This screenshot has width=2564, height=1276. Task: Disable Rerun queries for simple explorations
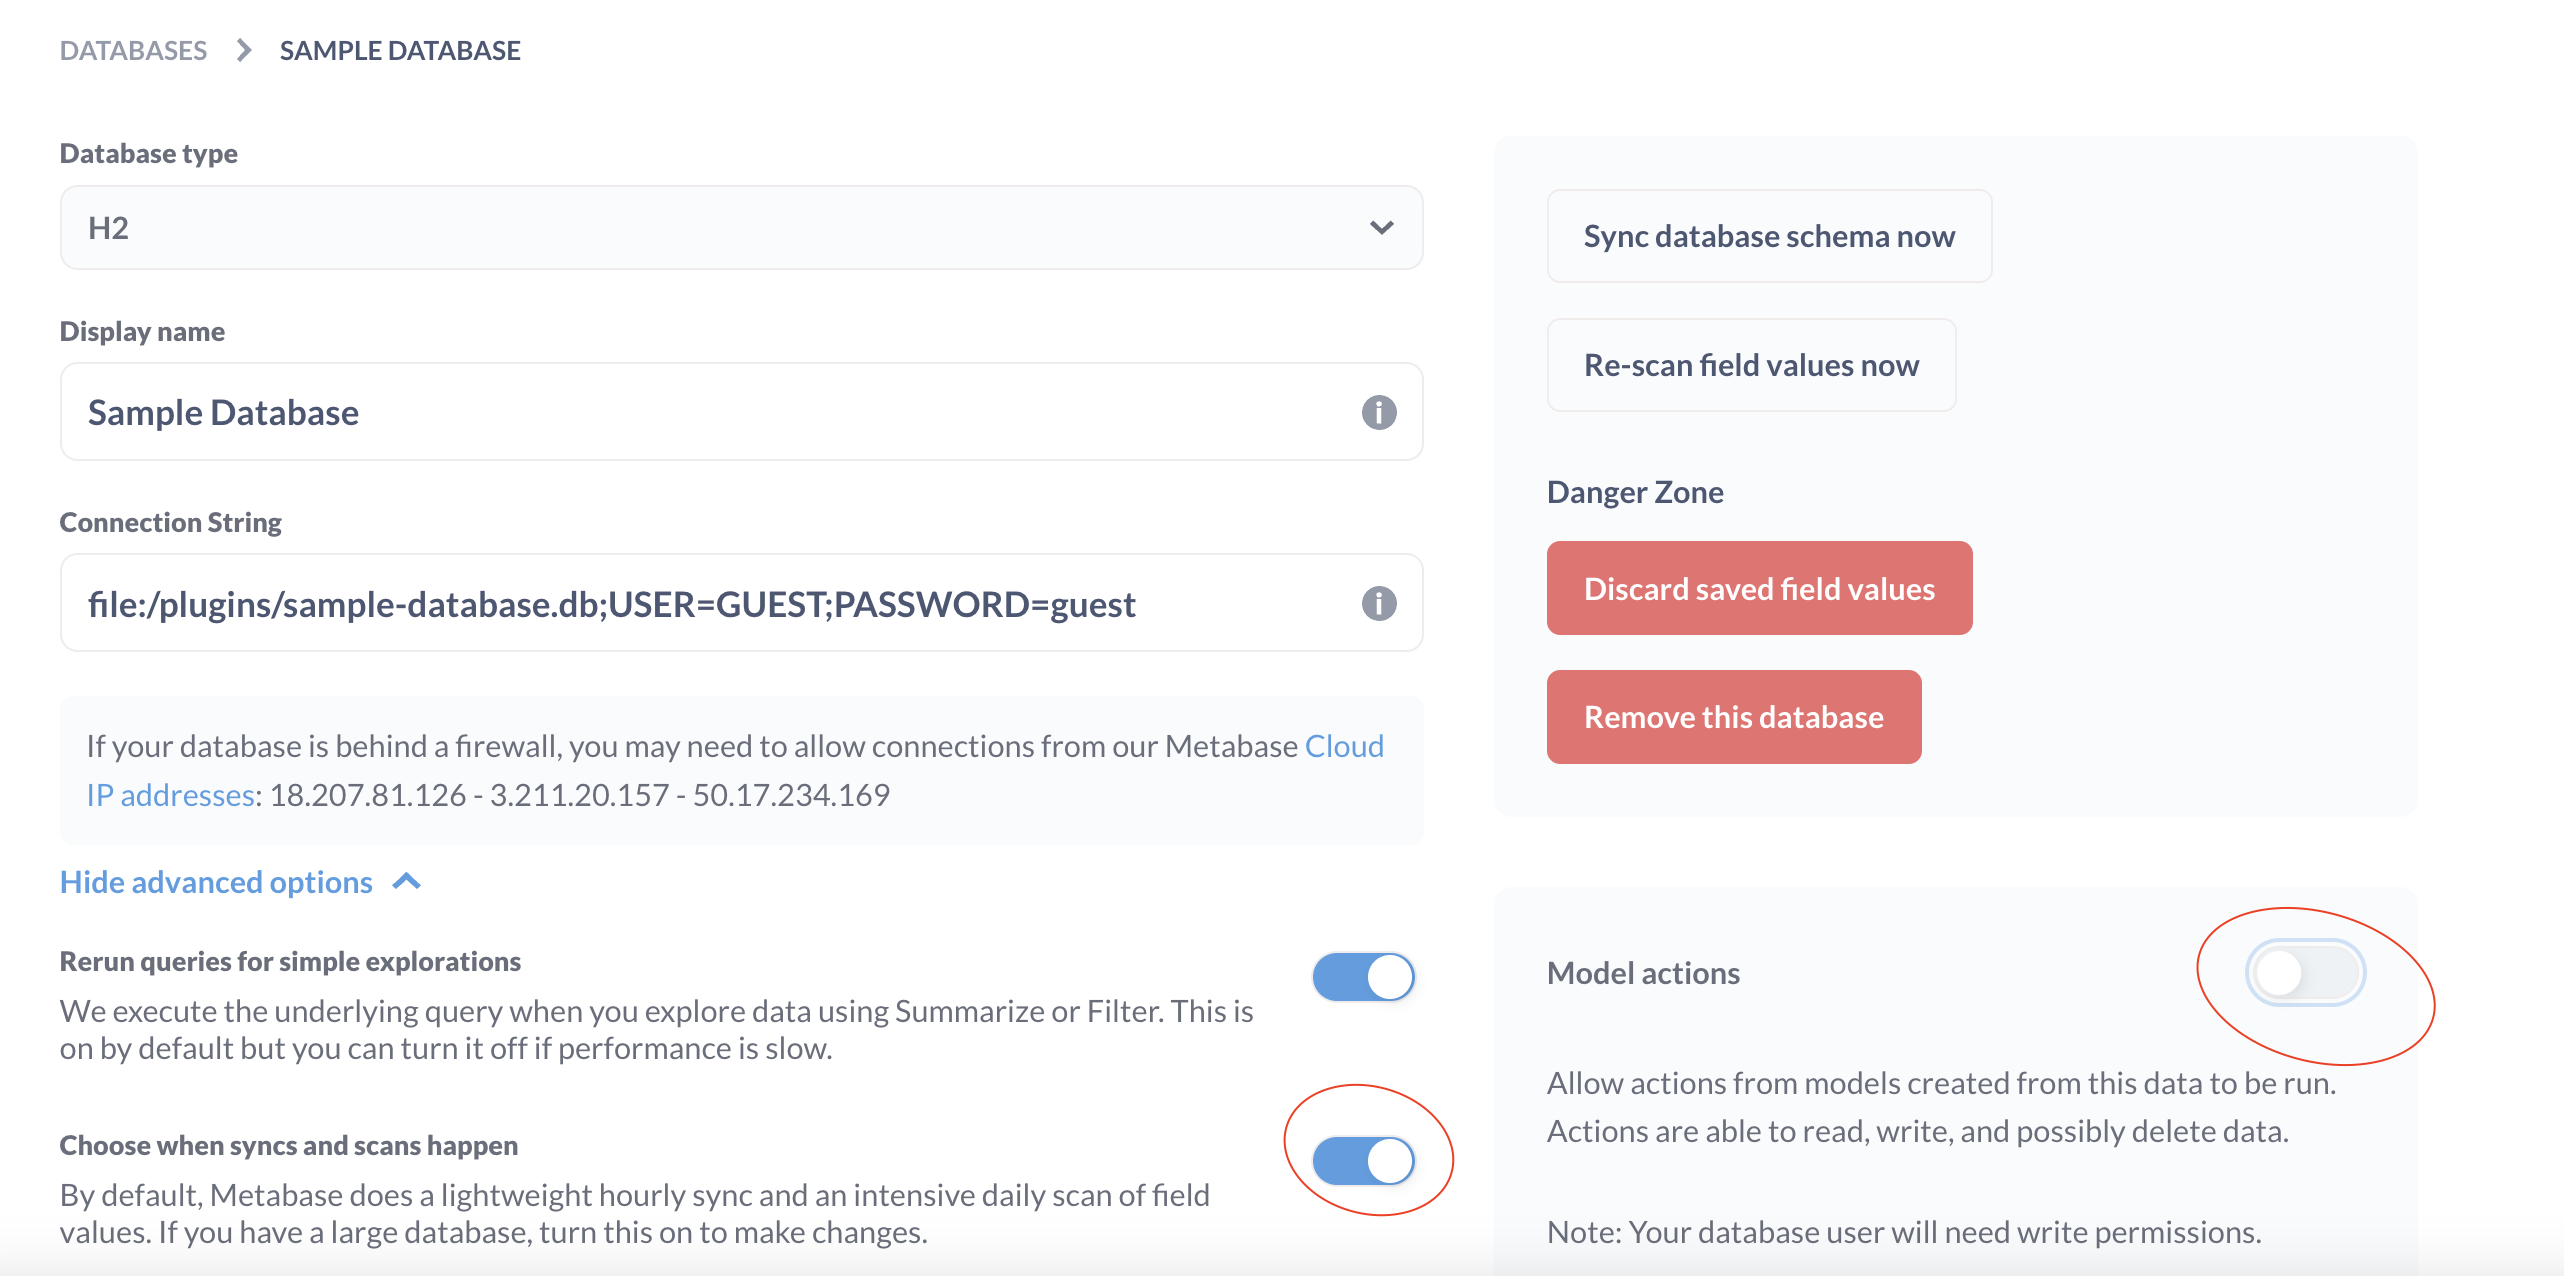click(1363, 977)
